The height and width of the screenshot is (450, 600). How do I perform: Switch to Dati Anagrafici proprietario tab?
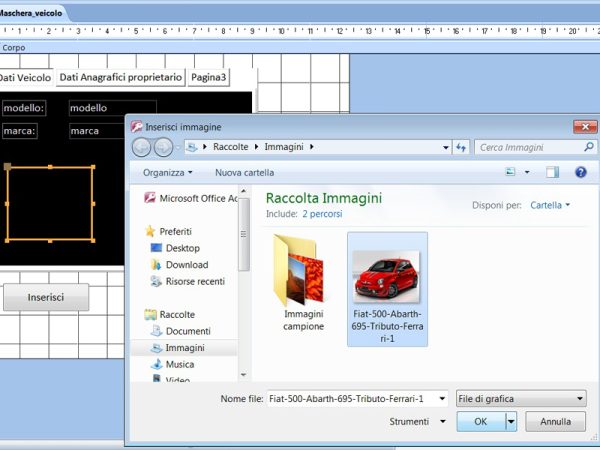[121, 77]
